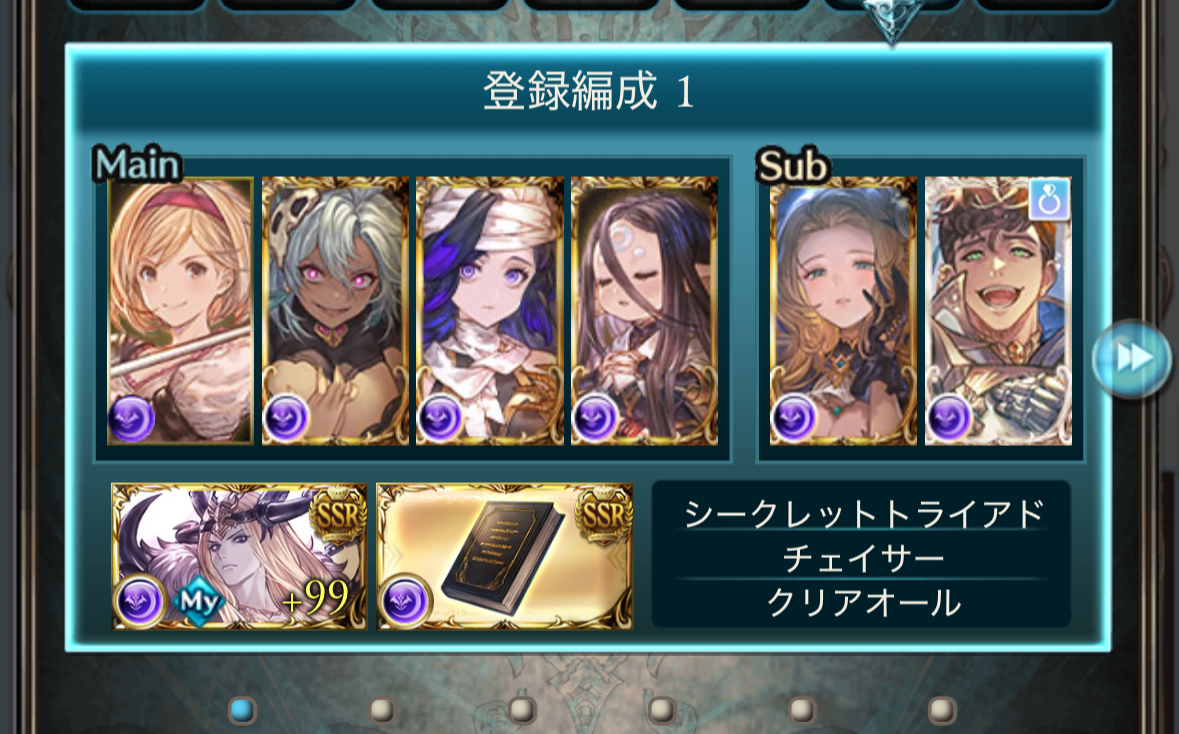Select the チェイサー skill
This screenshot has height=734, width=1179.
tap(863, 559)
